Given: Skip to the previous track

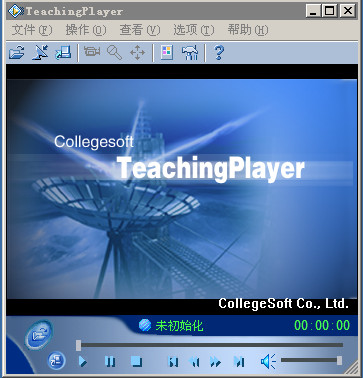Looking at the screenshot, I should point(174,362).
